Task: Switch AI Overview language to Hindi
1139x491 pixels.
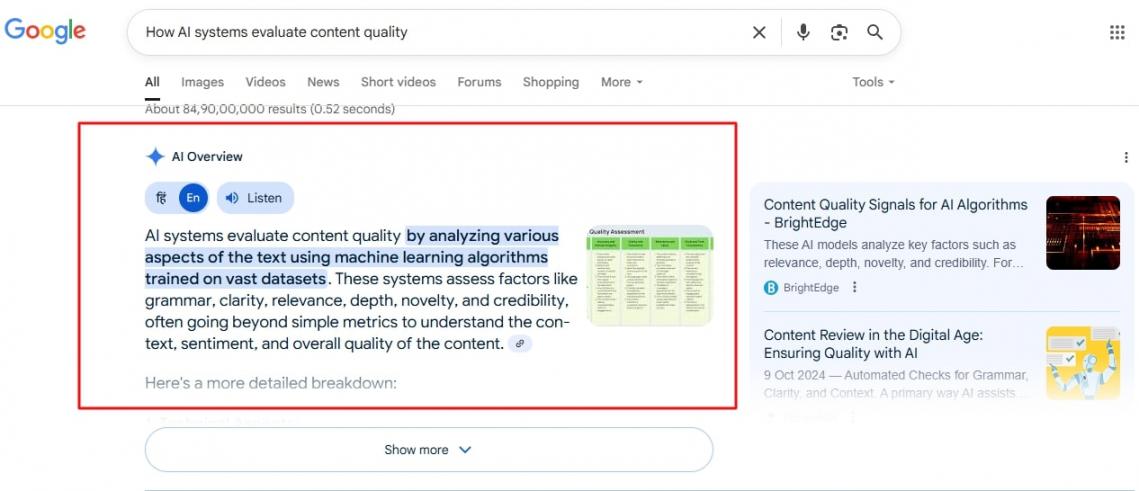Action: [x=161, y=198]
